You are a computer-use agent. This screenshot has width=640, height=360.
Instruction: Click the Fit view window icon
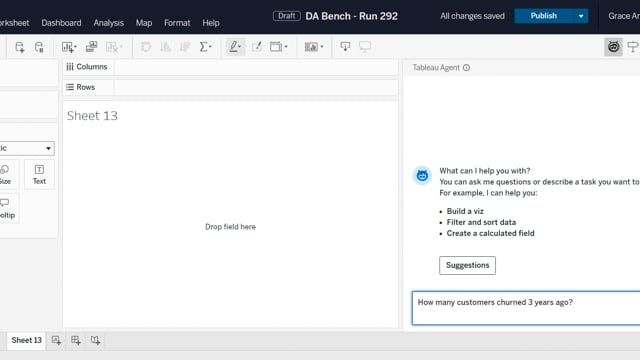click(276, 47)
